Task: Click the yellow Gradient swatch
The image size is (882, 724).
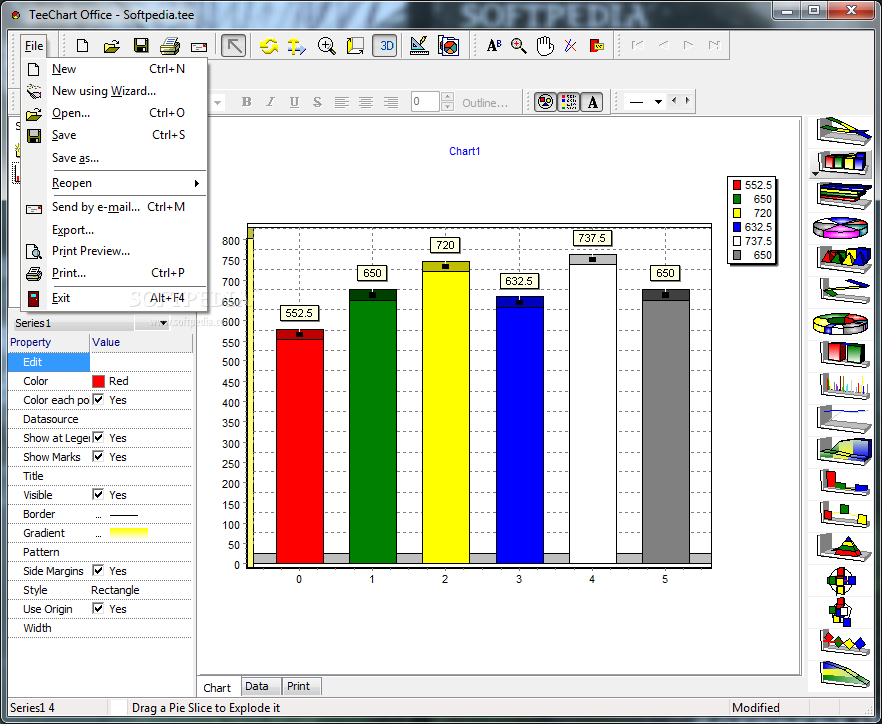Action: pyautogui.click(x=129, y=533)
